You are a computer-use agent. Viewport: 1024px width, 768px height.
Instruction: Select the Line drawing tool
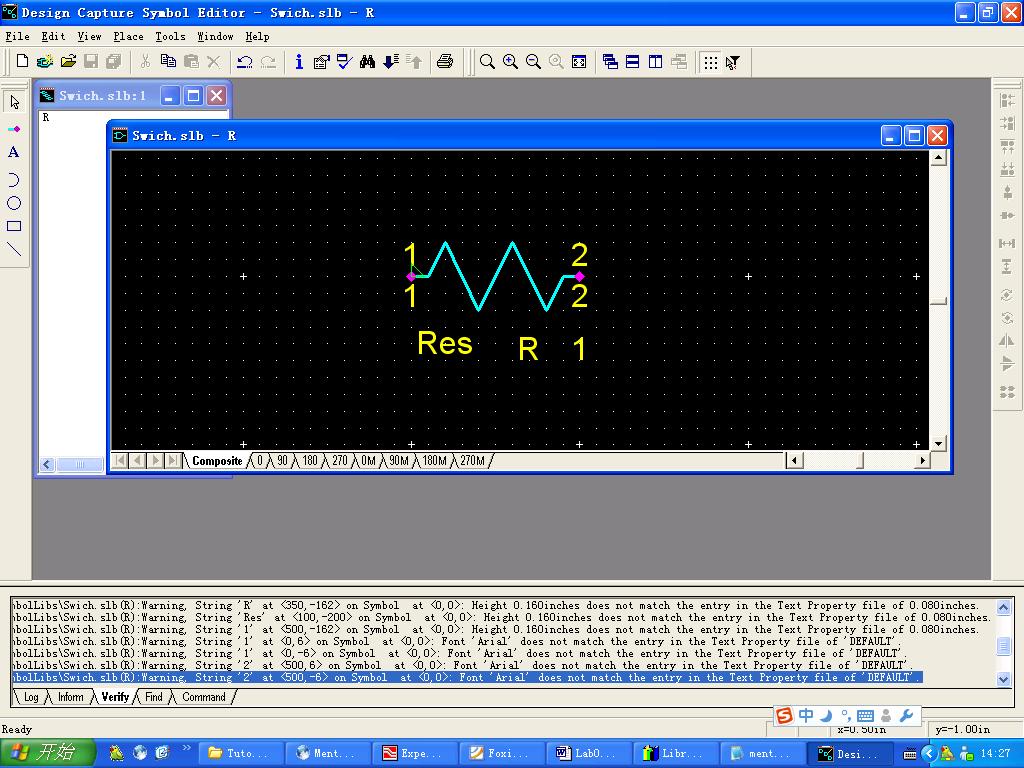coord(14,250)
